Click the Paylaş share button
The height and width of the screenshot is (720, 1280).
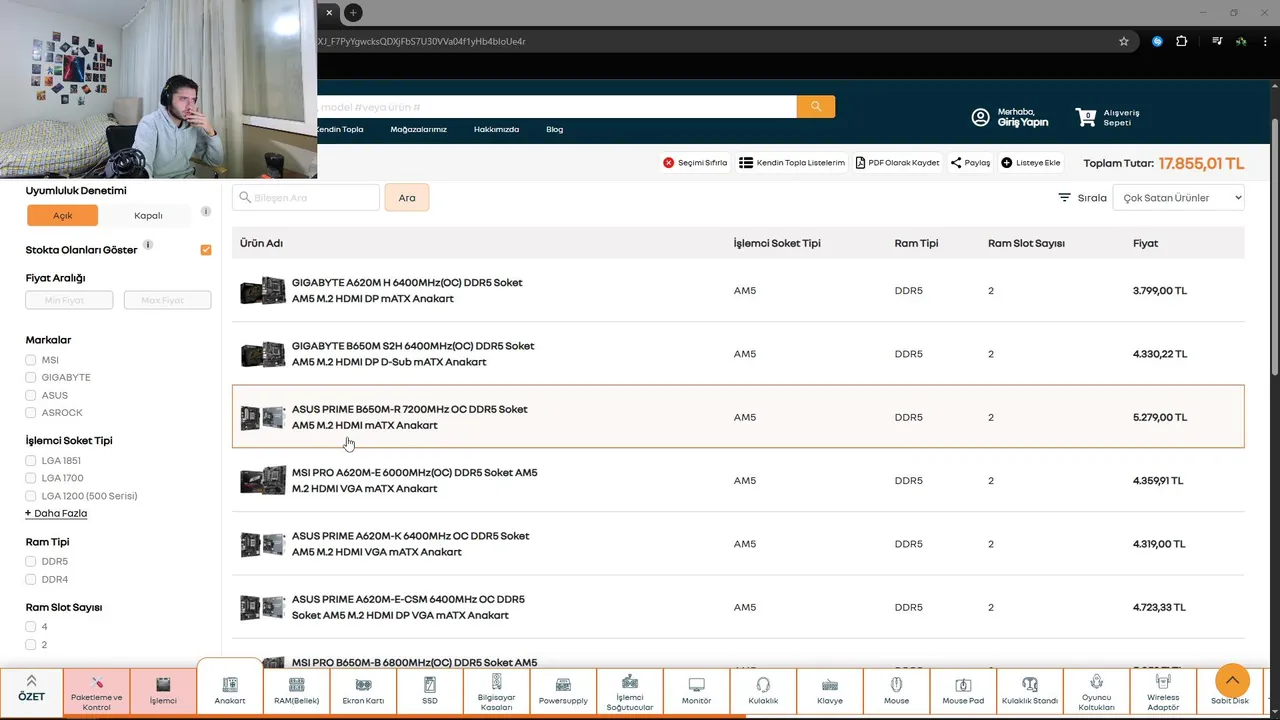pyautogui.click(x=970, y=163)
